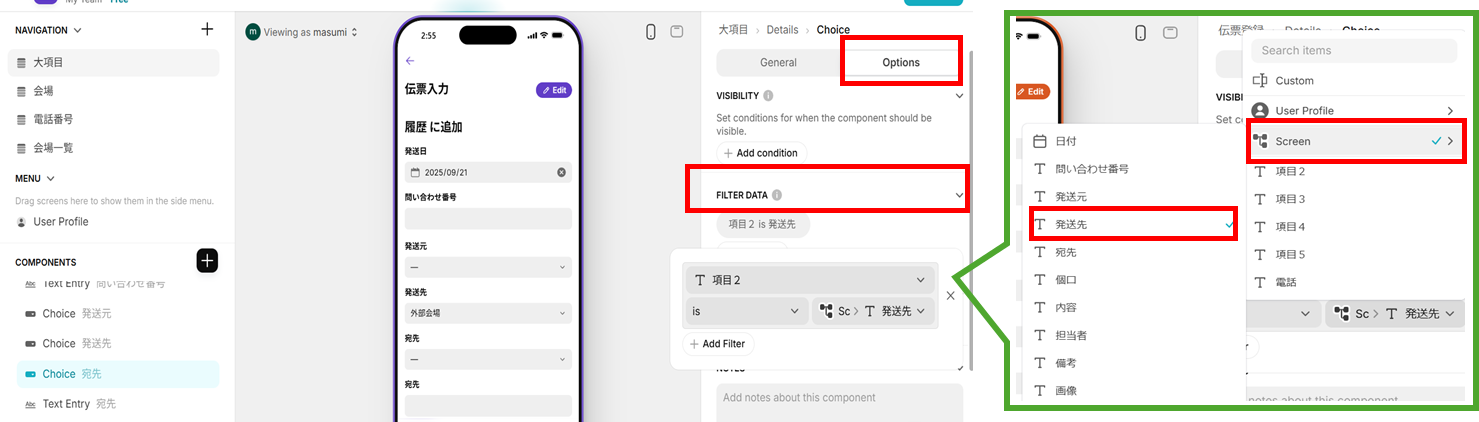Image resolution: width=1479 pixels, height=422 pixels.
Task: Click the text icon beside 画像 in the list
Action: point(1040,390)
